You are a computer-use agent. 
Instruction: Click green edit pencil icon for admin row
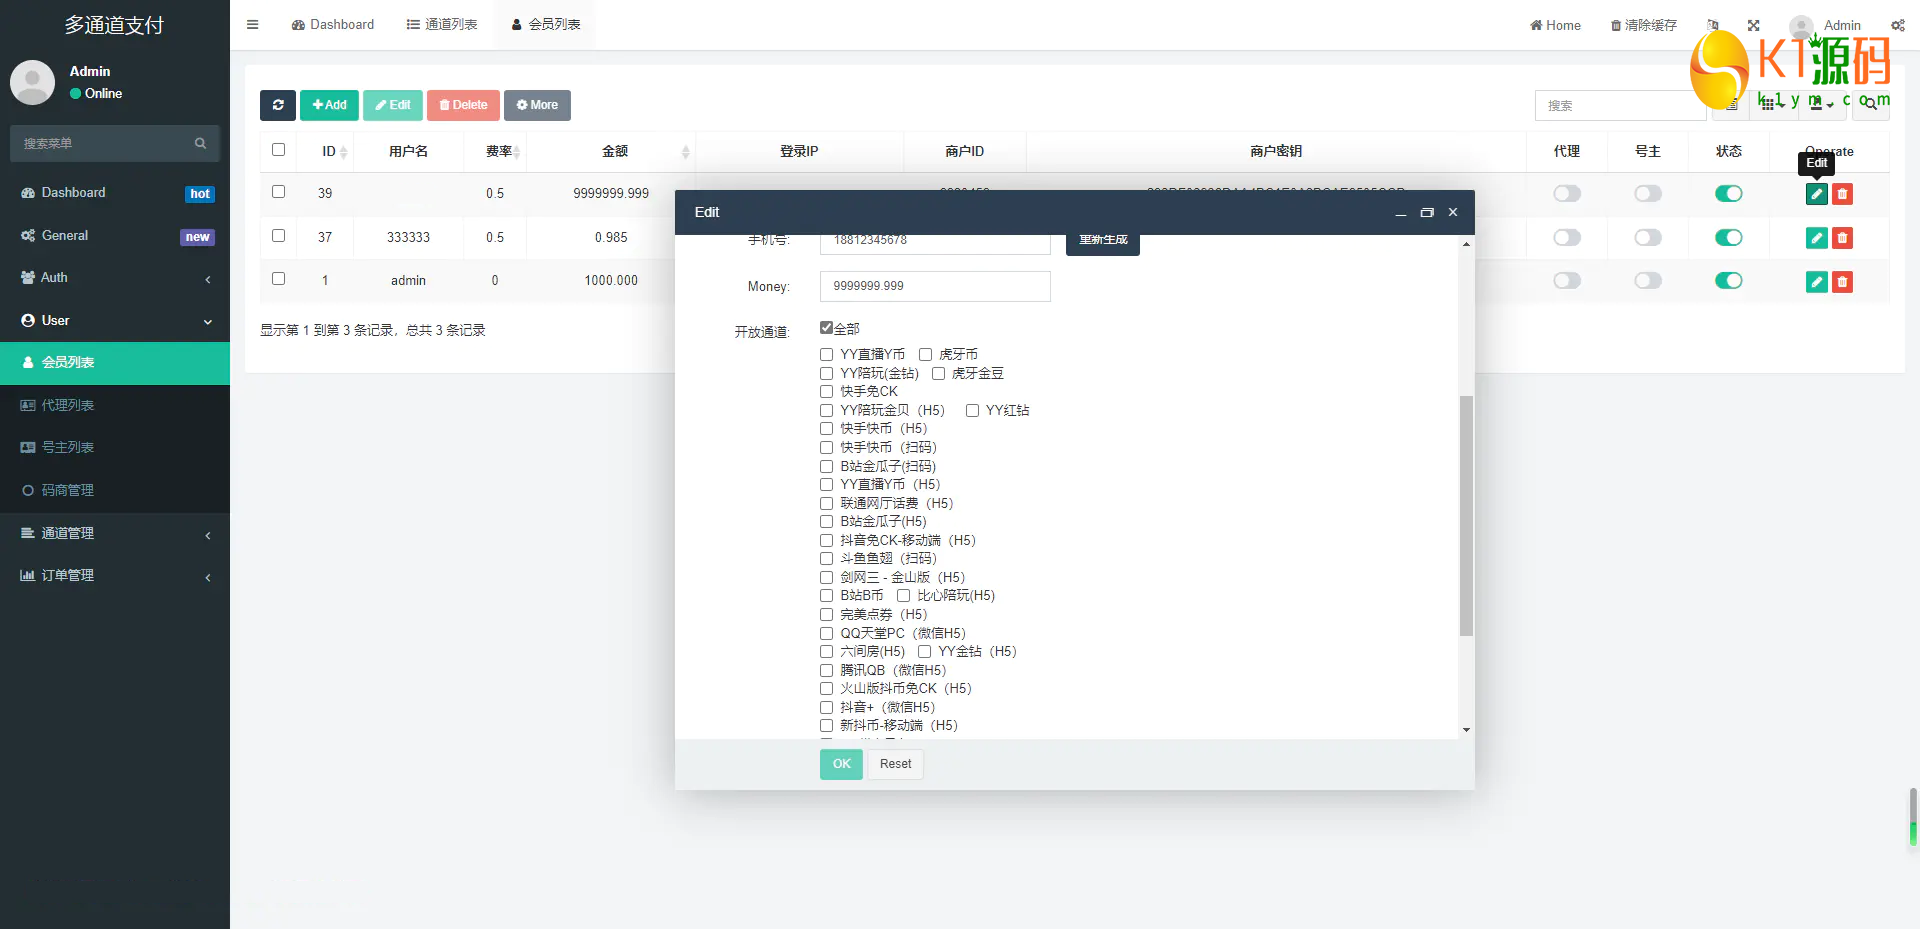point(1817,282)
